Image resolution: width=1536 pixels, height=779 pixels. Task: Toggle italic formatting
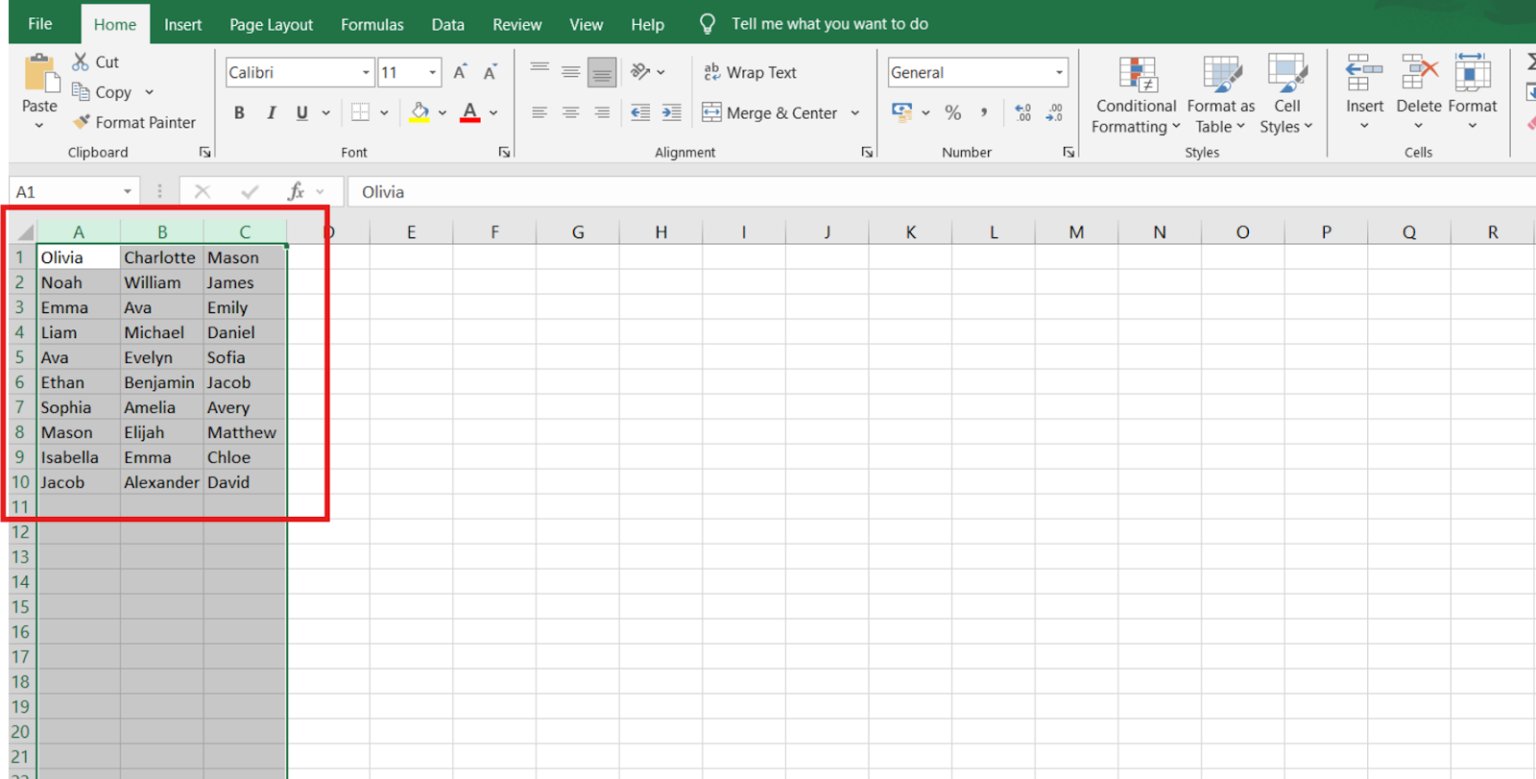pyautogui.click(x=270, y=113)
